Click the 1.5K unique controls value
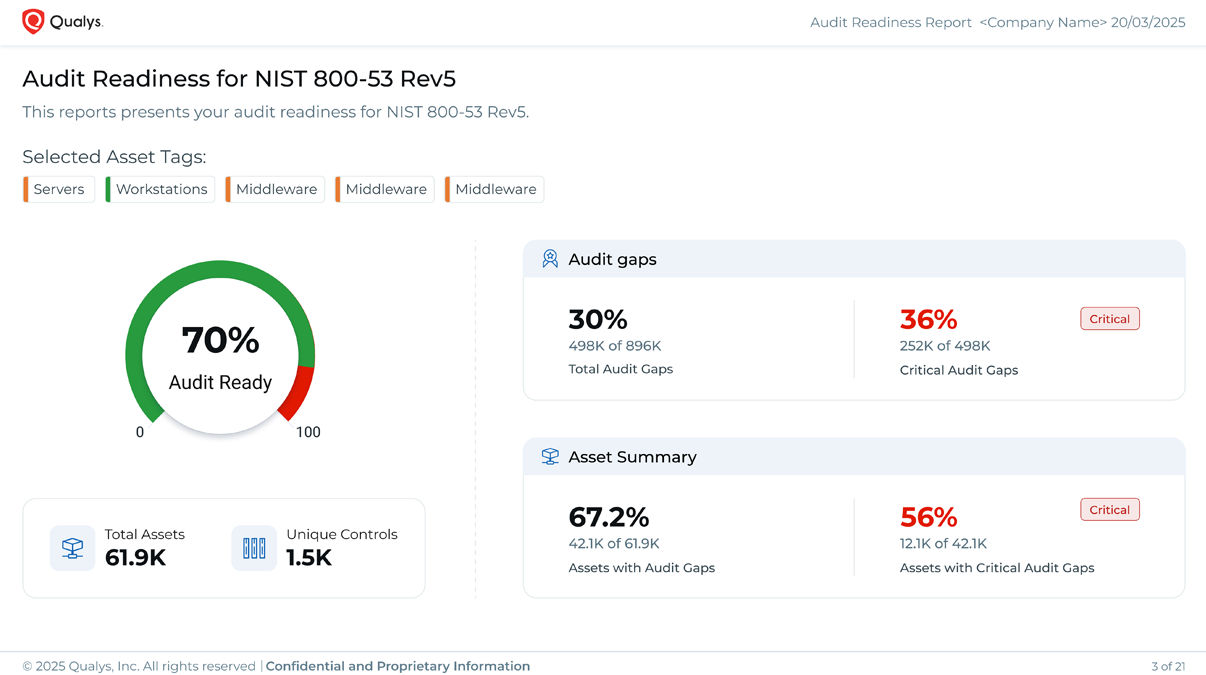Image resolution: width=1206 pixels, height=675 pixels. point(309,558)
